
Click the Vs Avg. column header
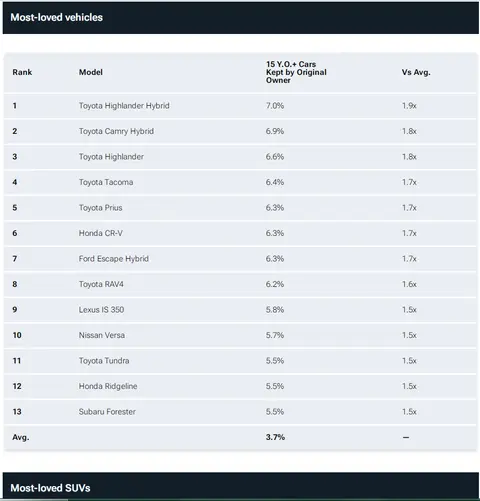tap(416, 72)
